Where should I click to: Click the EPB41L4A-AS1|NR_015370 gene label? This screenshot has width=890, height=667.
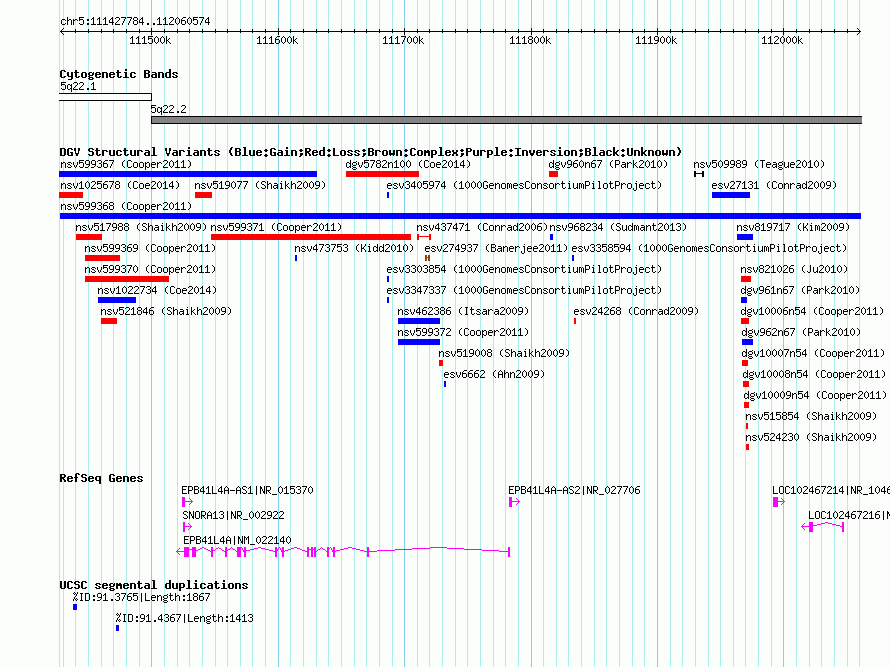(247, 490)
